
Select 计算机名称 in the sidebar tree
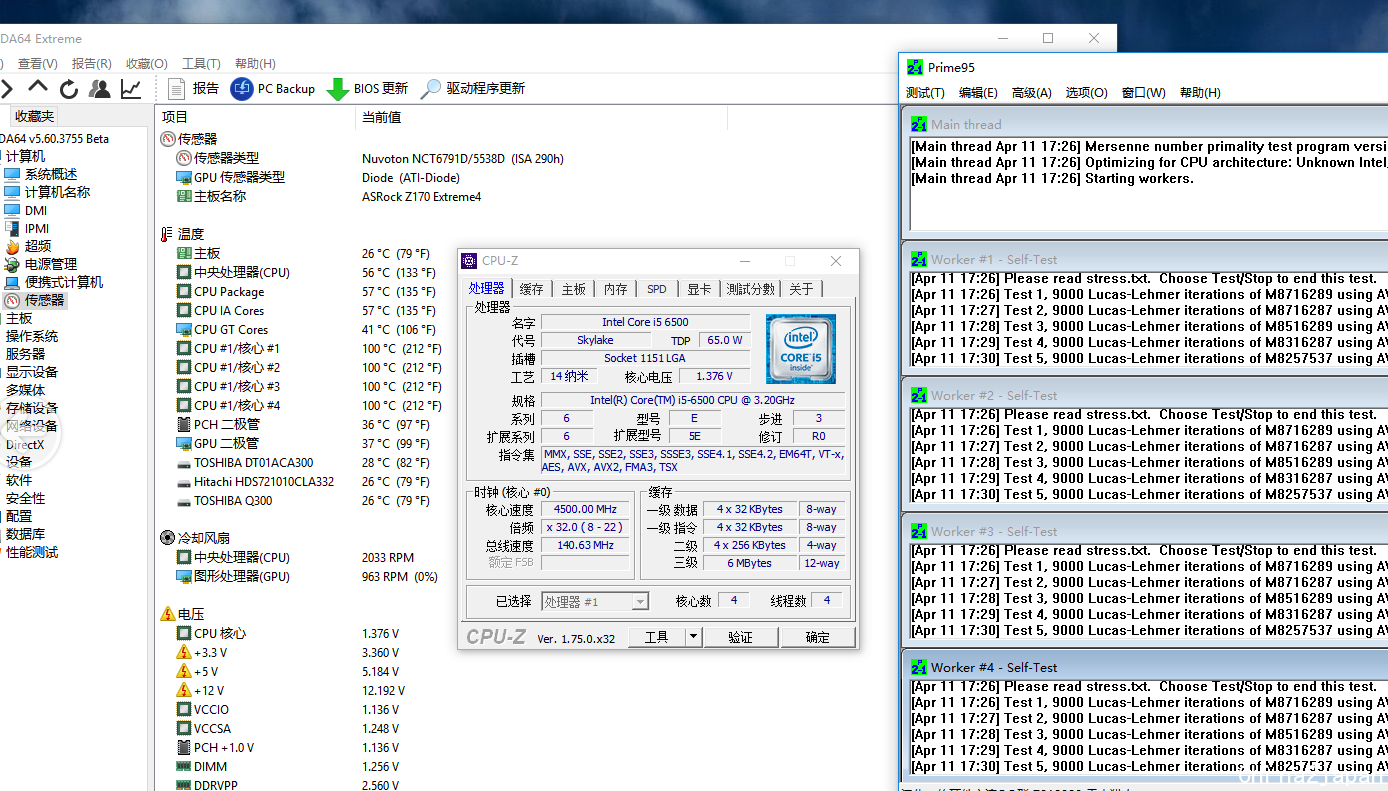tap(57, 192)
